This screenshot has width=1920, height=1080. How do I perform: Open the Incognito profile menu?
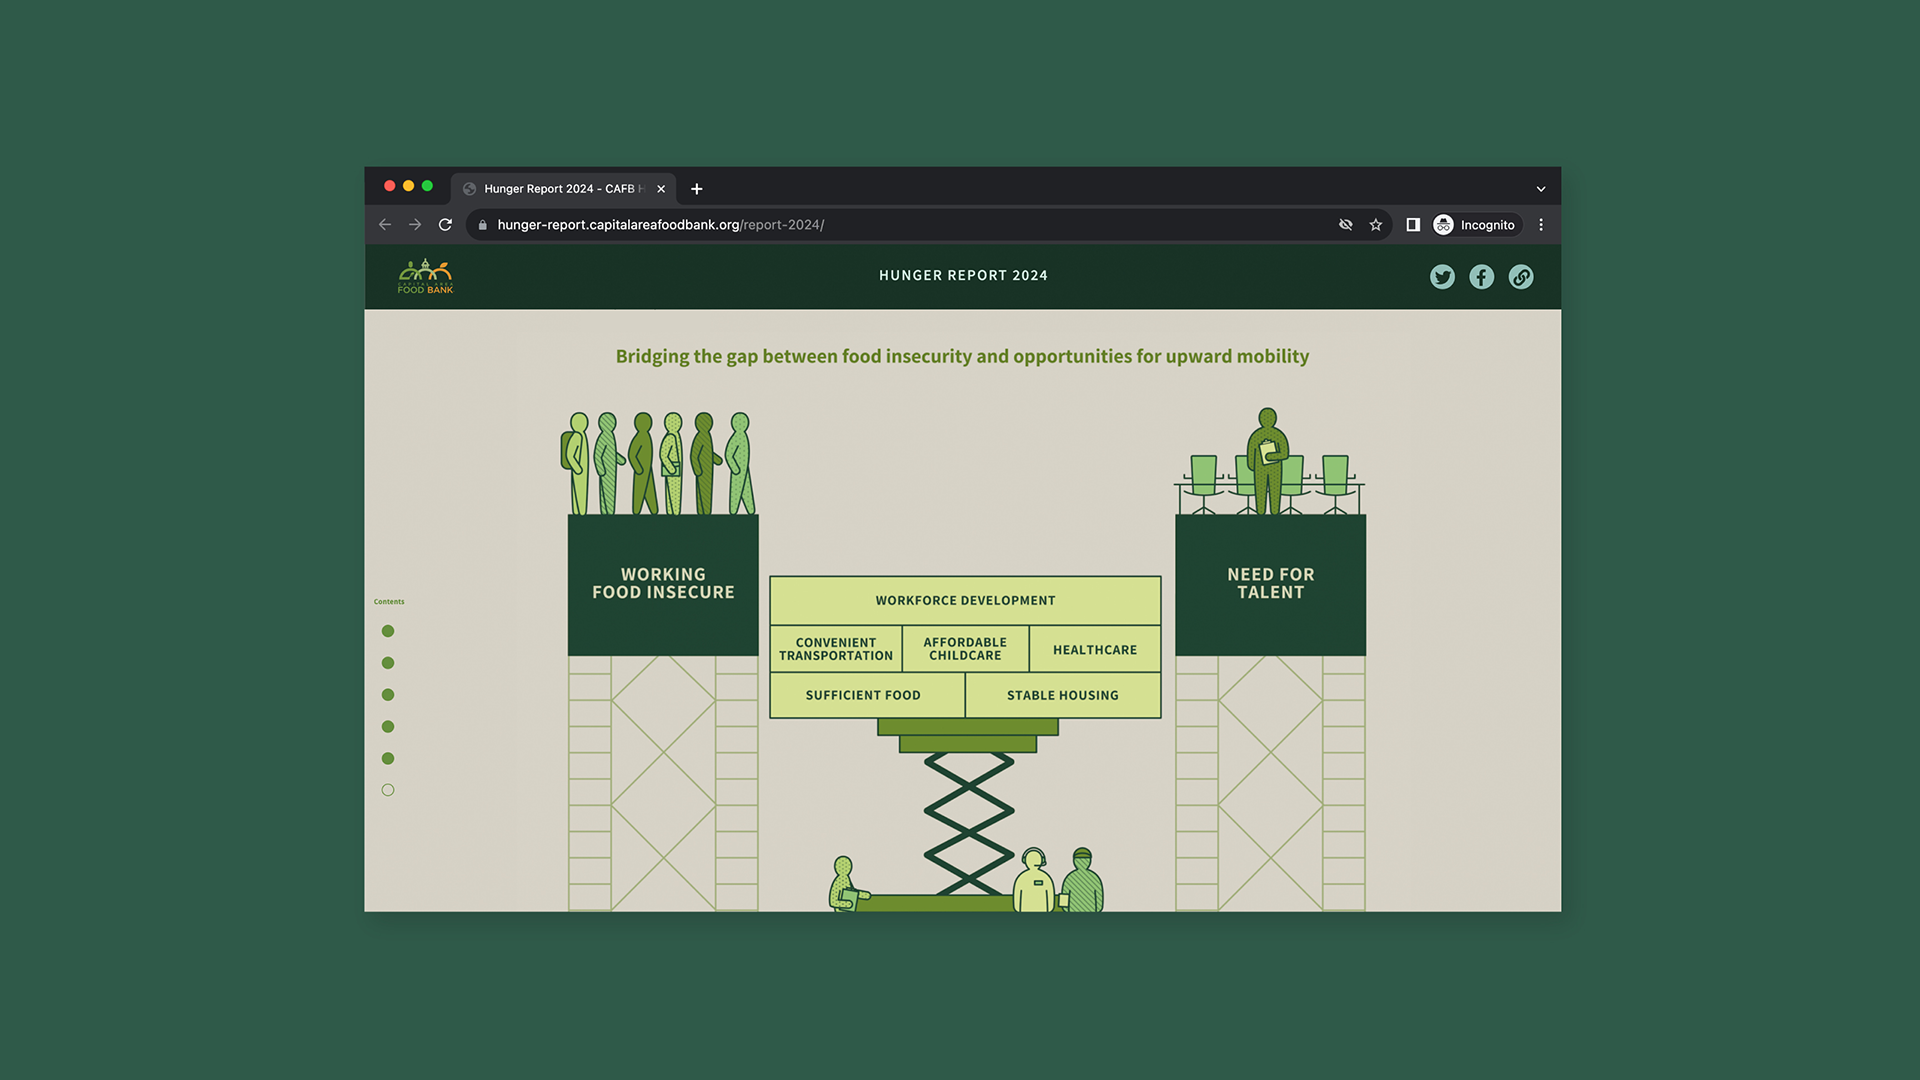[x=1476, y=225]
